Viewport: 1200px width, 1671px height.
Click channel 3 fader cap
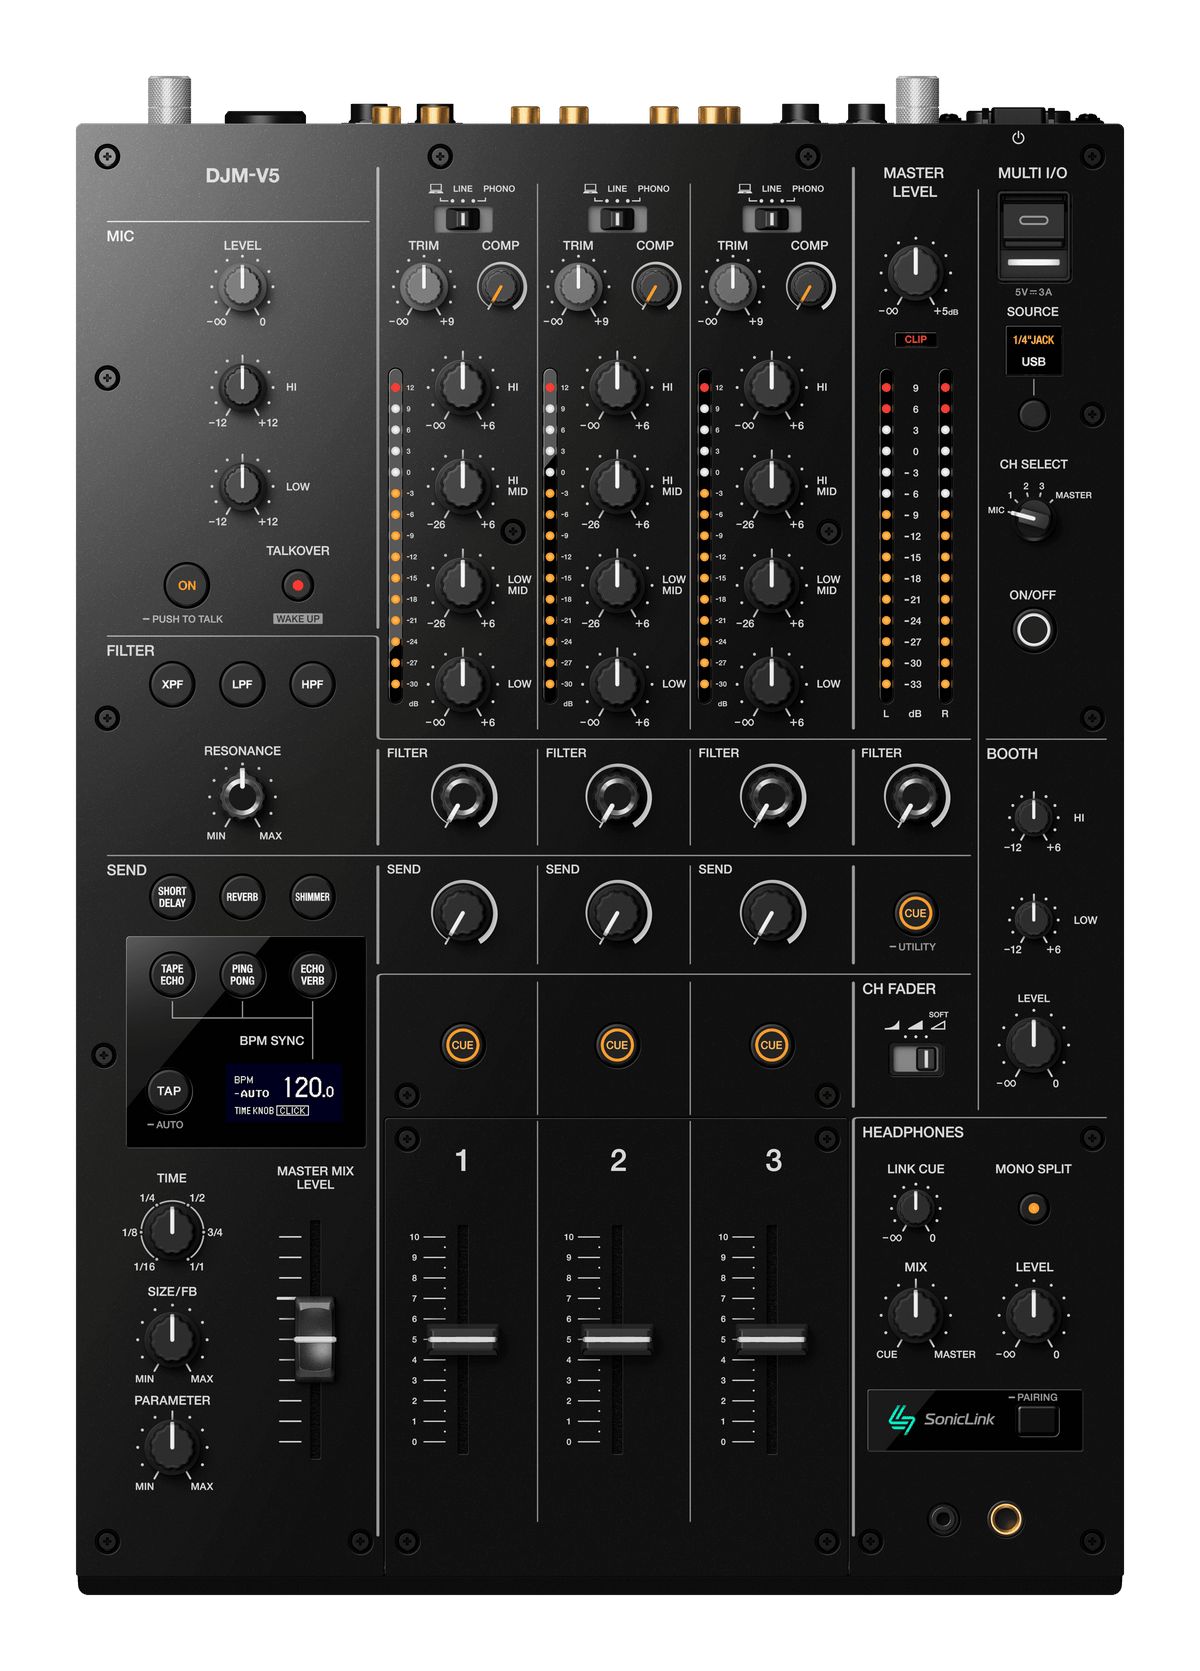[x=771, y=1339]
